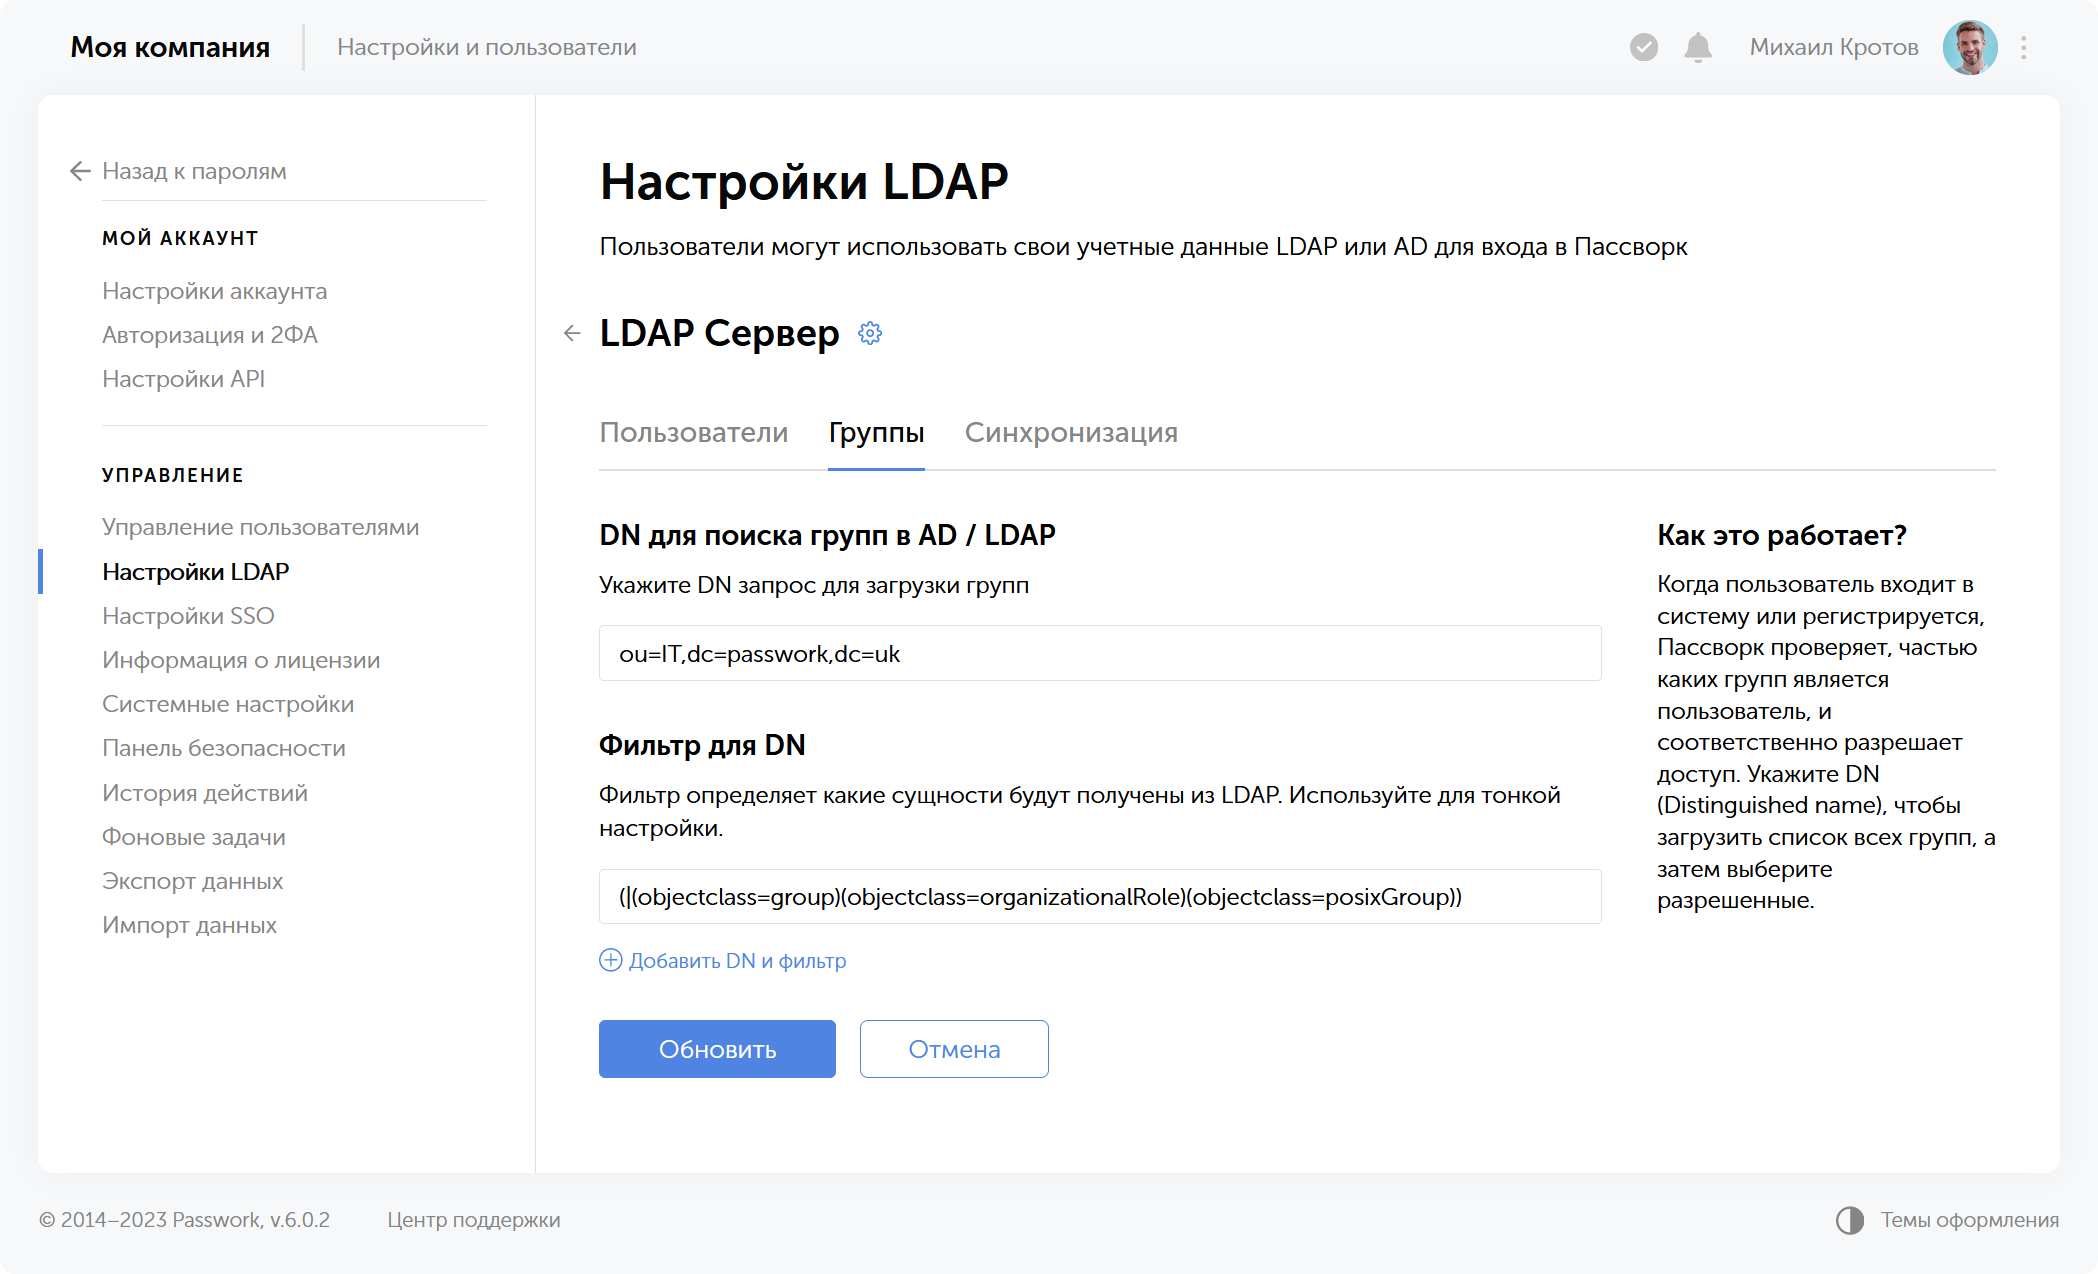This screenshot has width=2098, height=1274.
Task: Open notifications bell icon
Action: 1698,47
